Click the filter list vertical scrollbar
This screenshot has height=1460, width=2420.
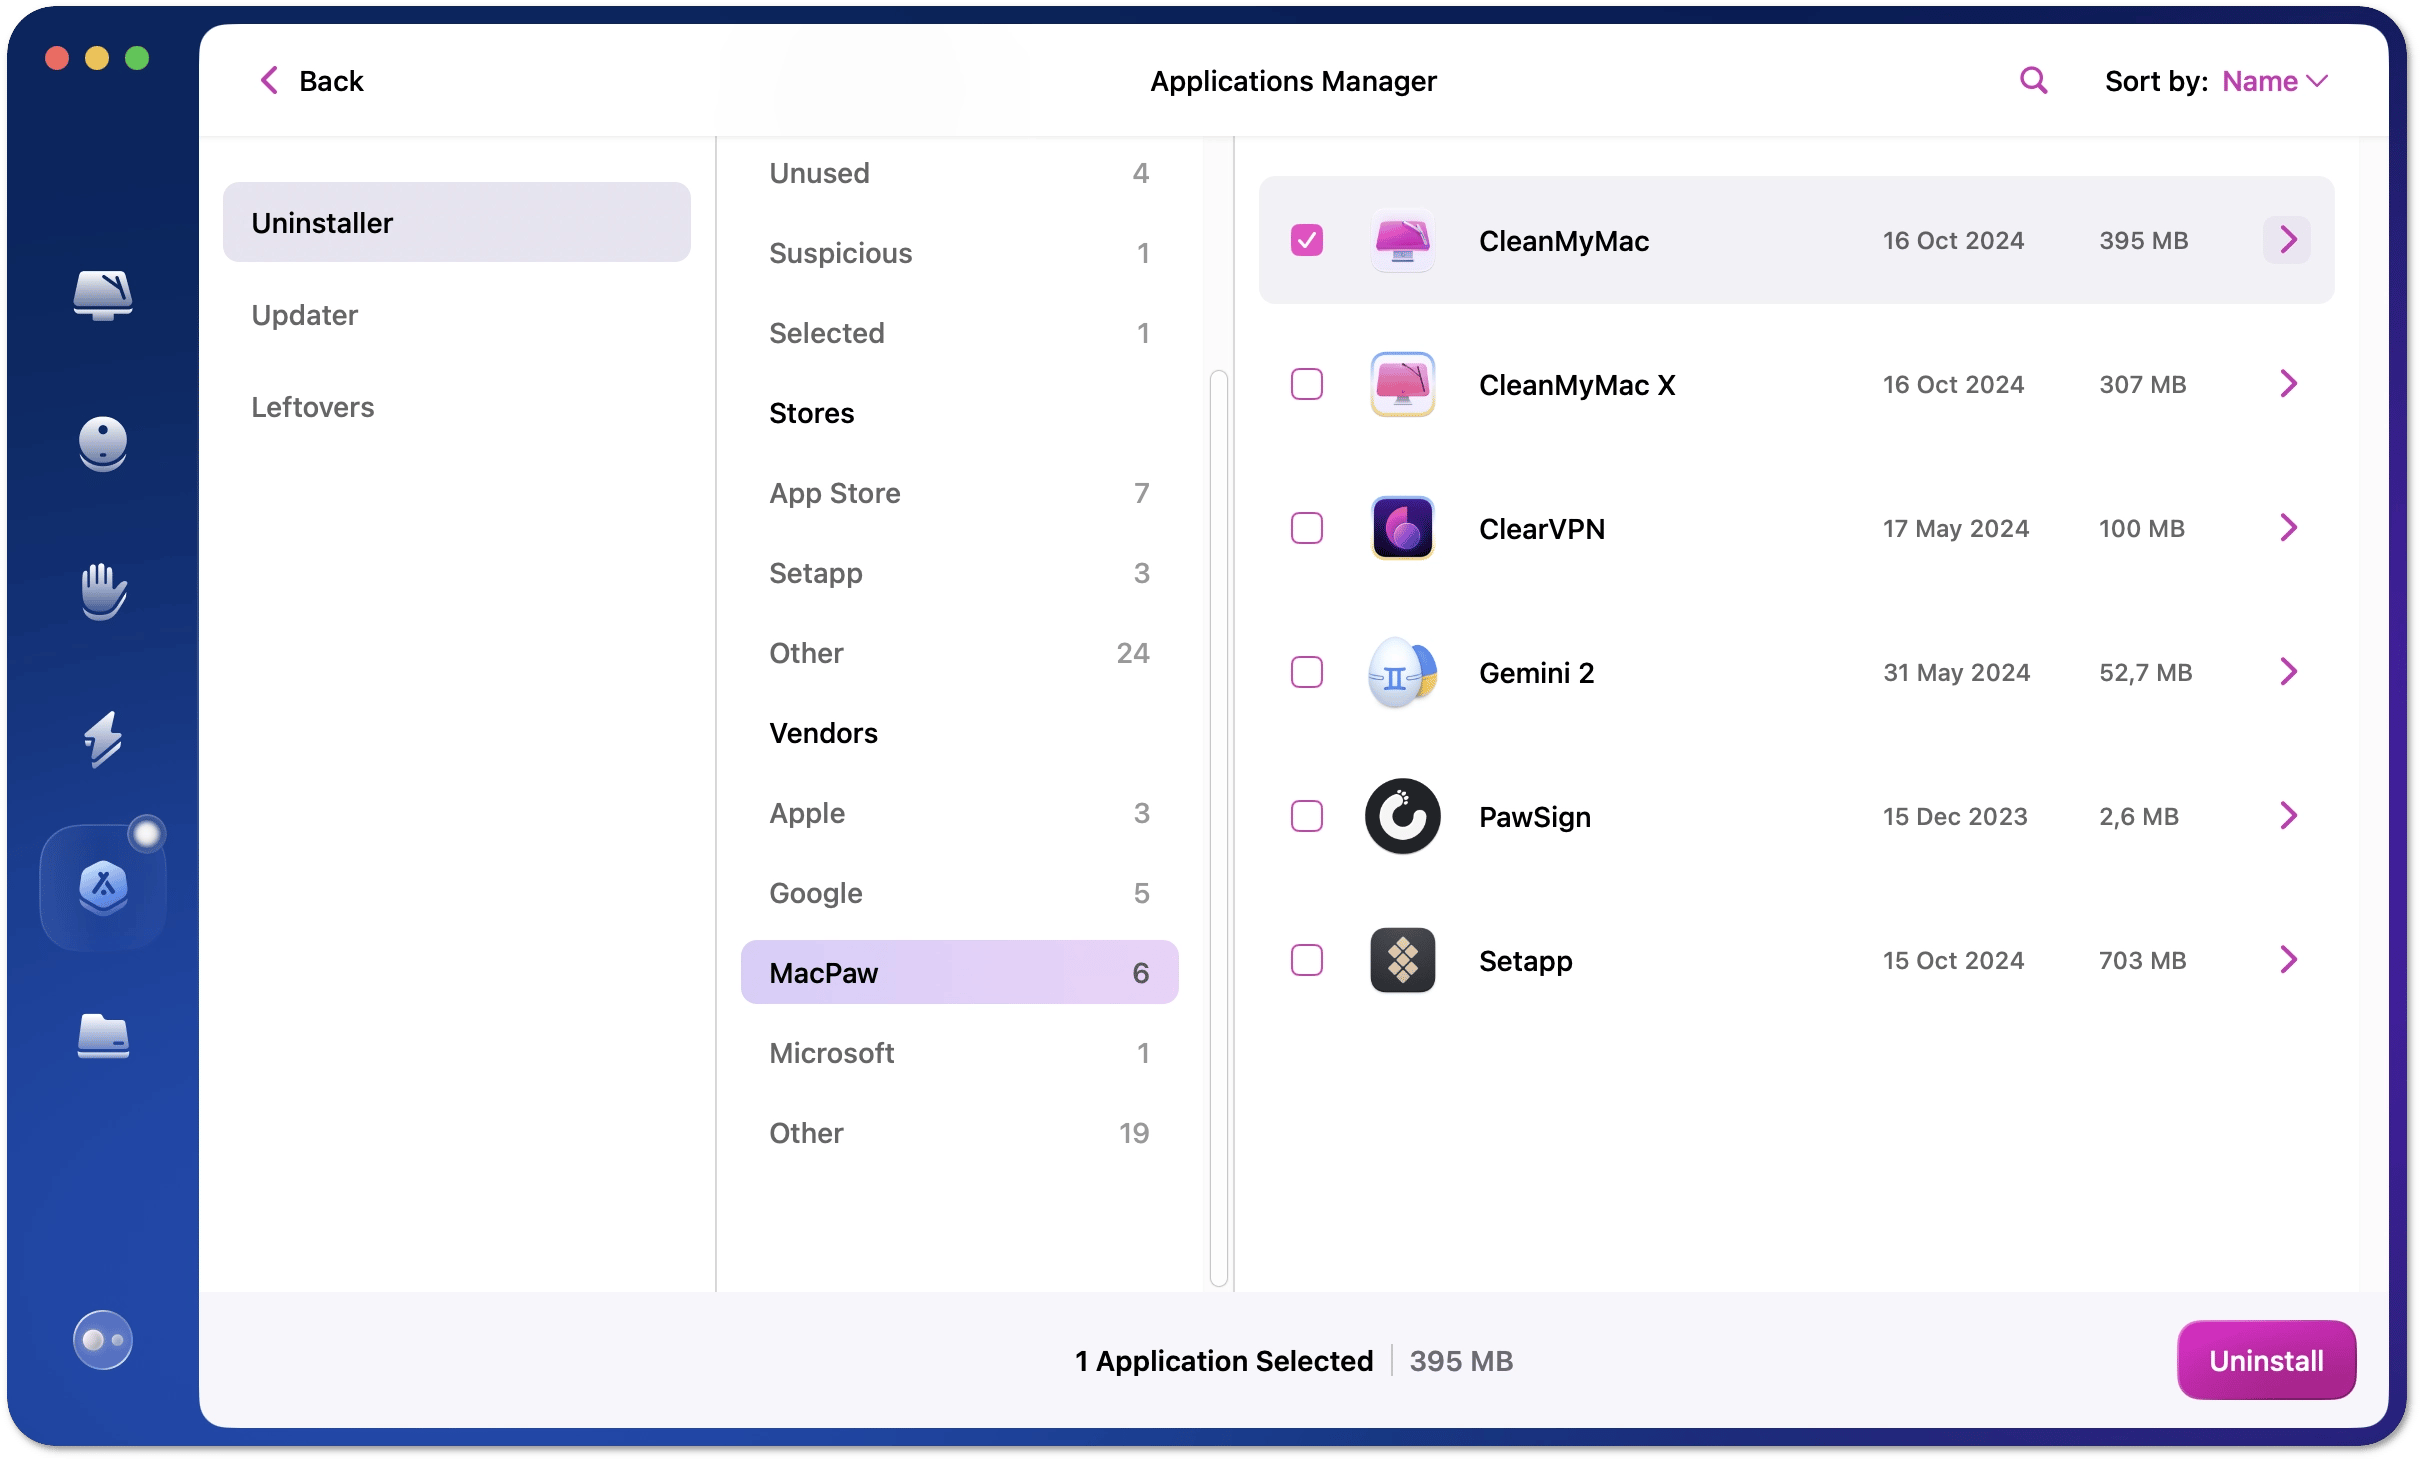click(1218, 828)
